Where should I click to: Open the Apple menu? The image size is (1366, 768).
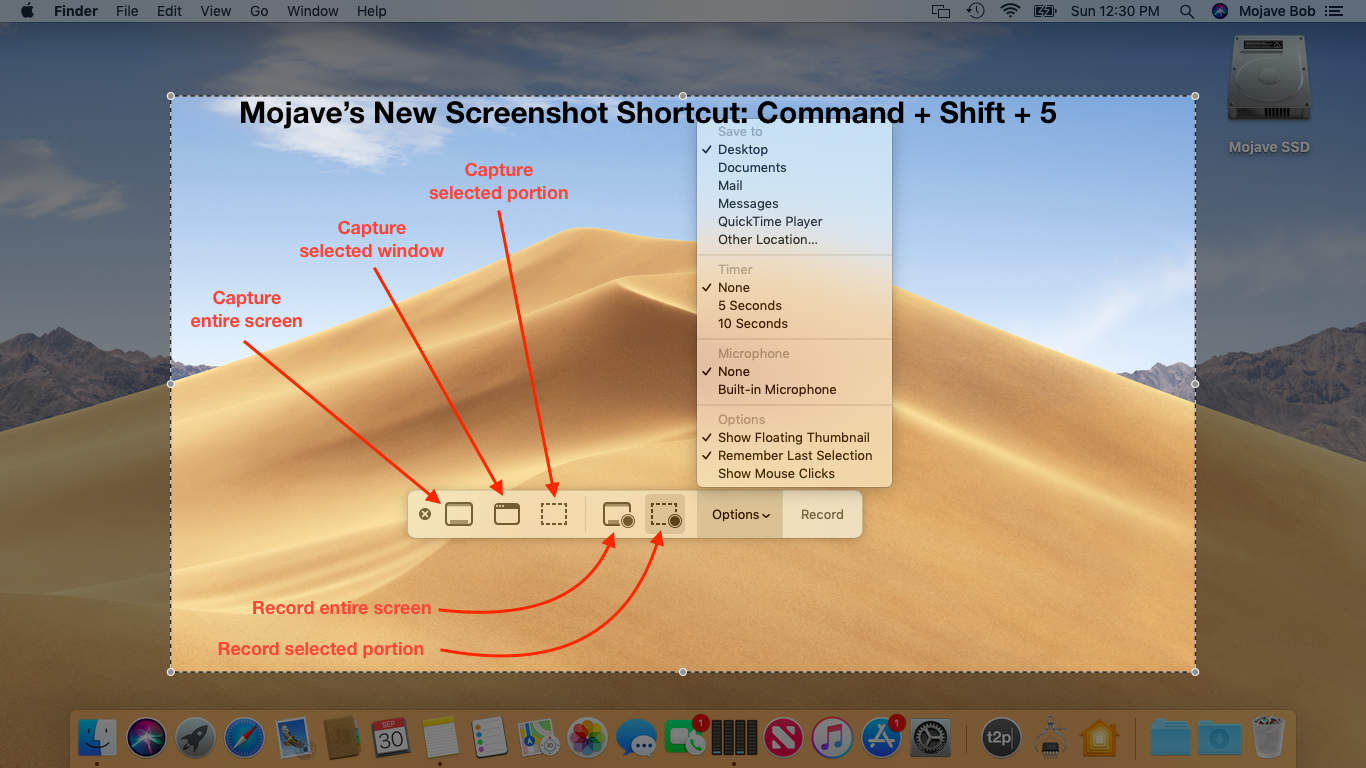pos(27,11)
